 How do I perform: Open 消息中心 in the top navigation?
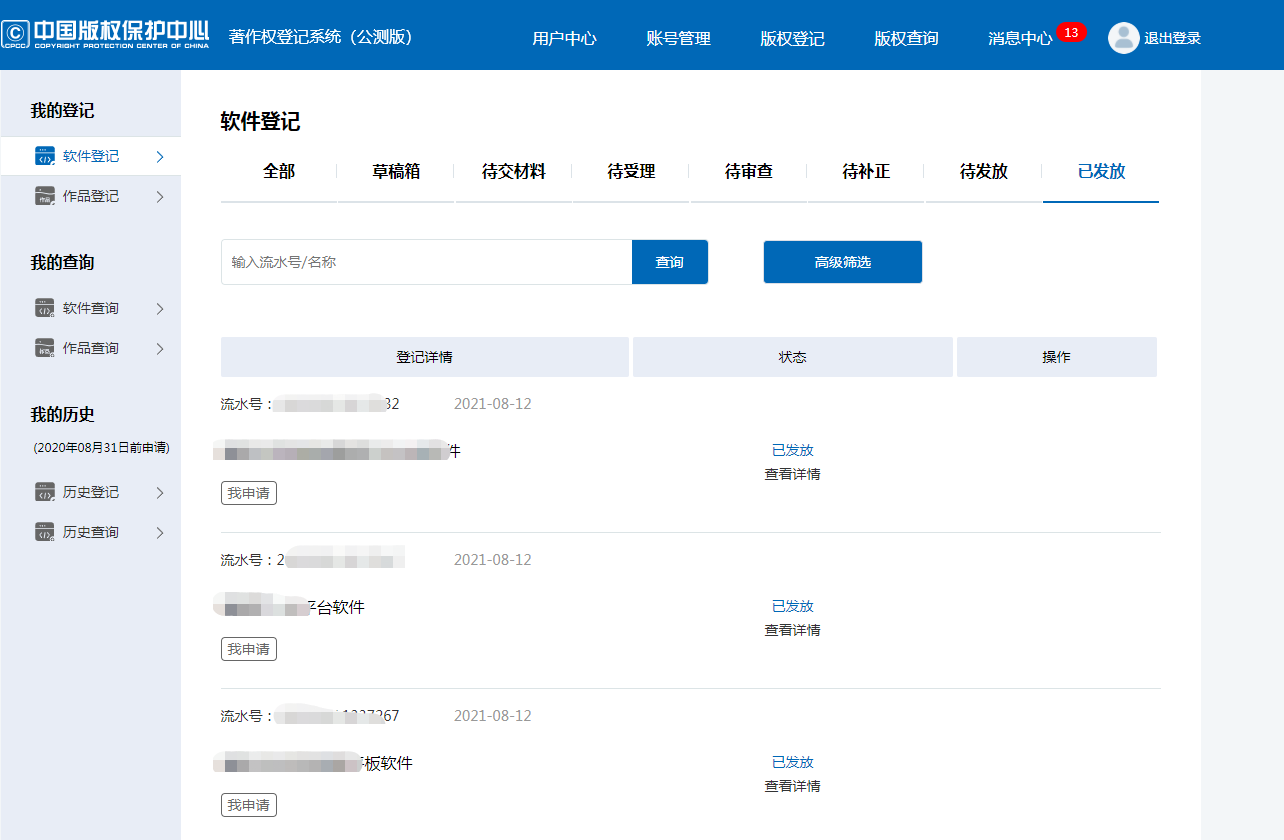tap(1020, 38)
